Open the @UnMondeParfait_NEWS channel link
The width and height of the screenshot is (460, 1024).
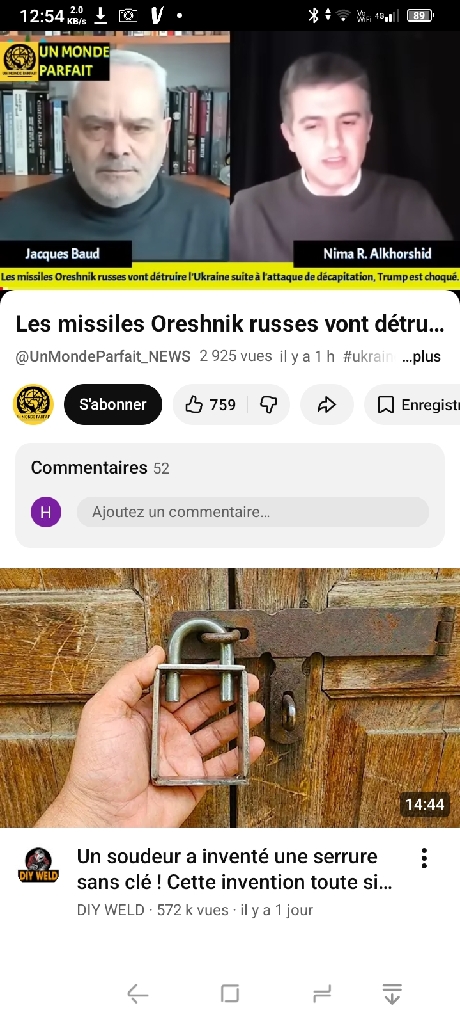tap(103, 357)
